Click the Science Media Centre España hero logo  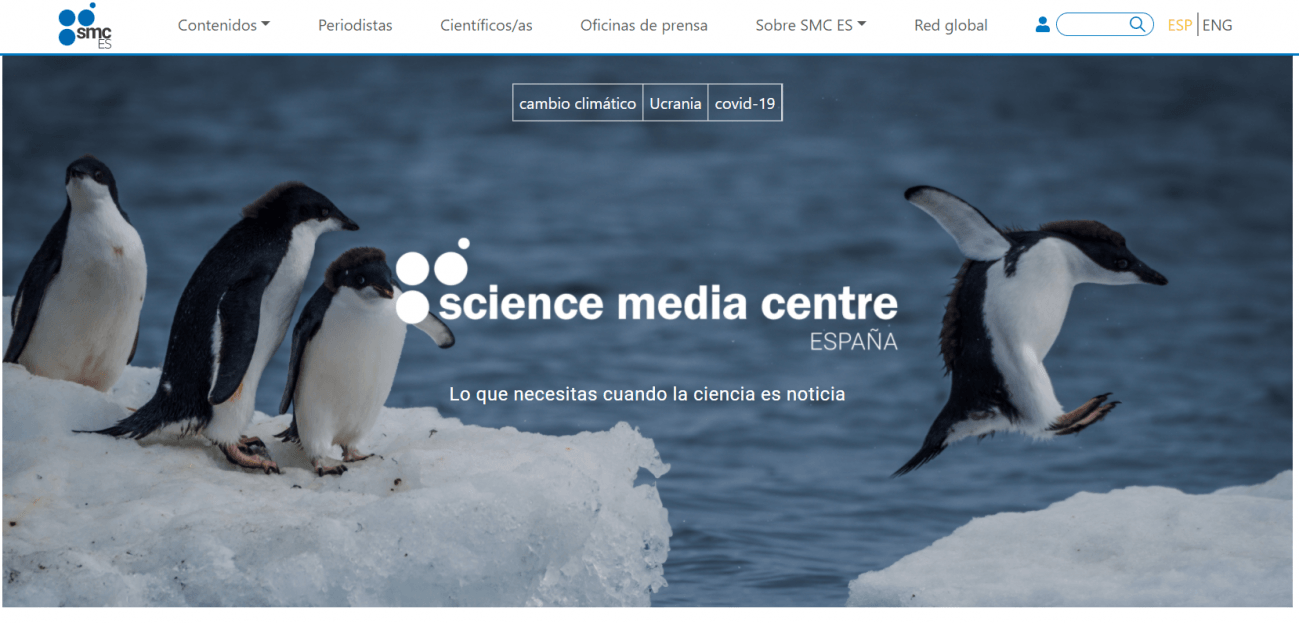pos(646,294)
